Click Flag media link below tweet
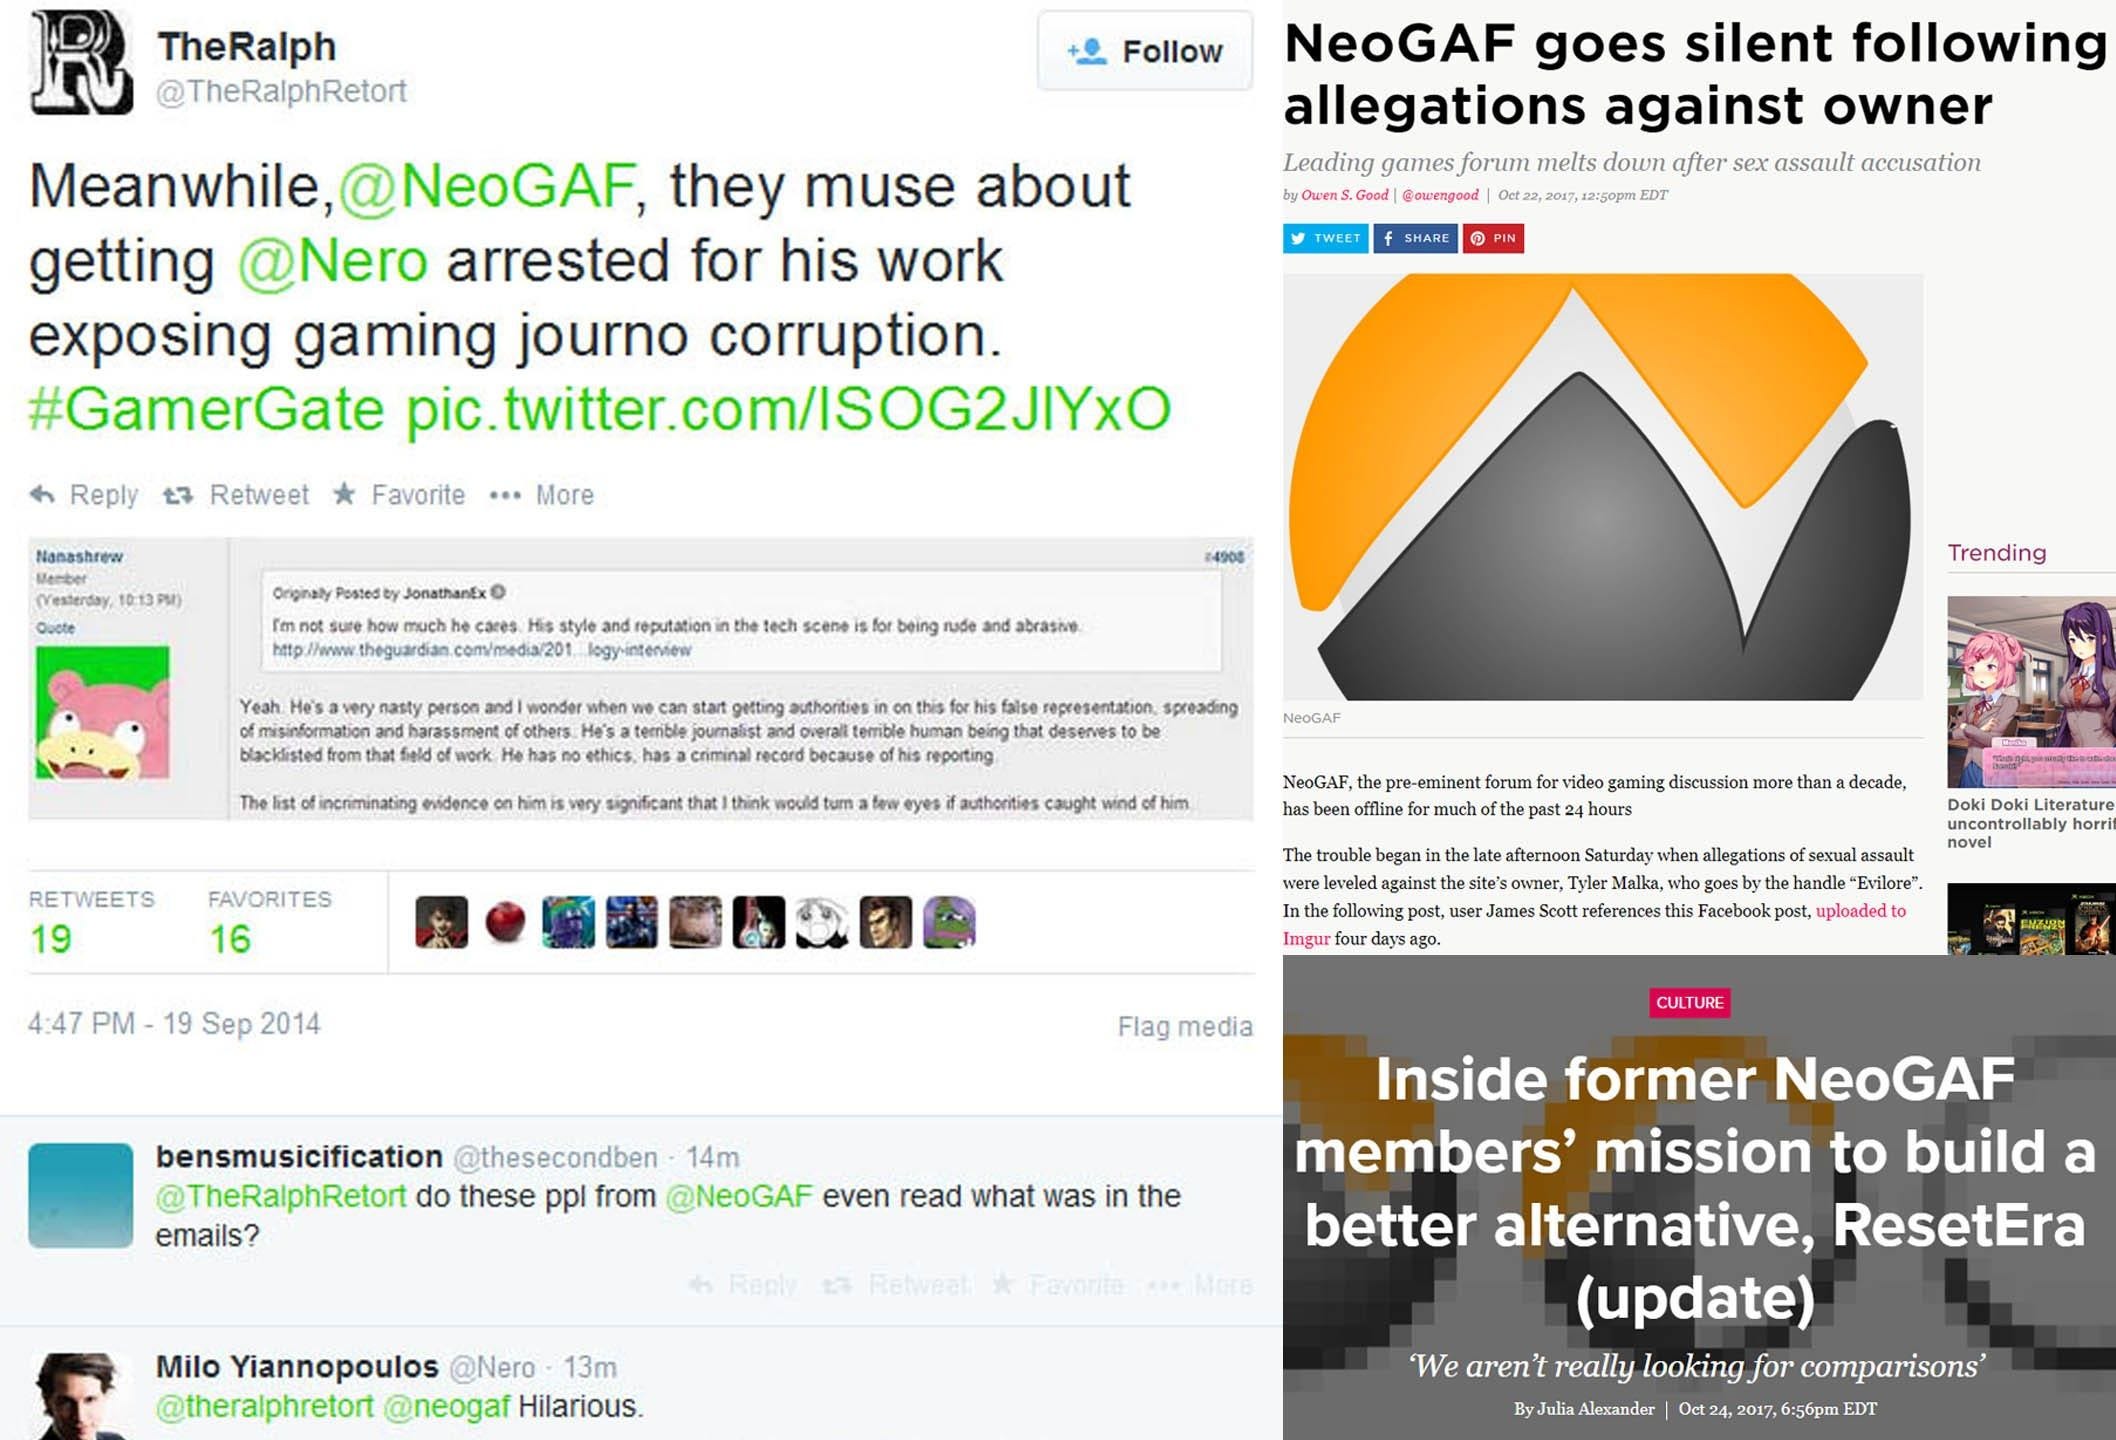 coord(1185,1026)
